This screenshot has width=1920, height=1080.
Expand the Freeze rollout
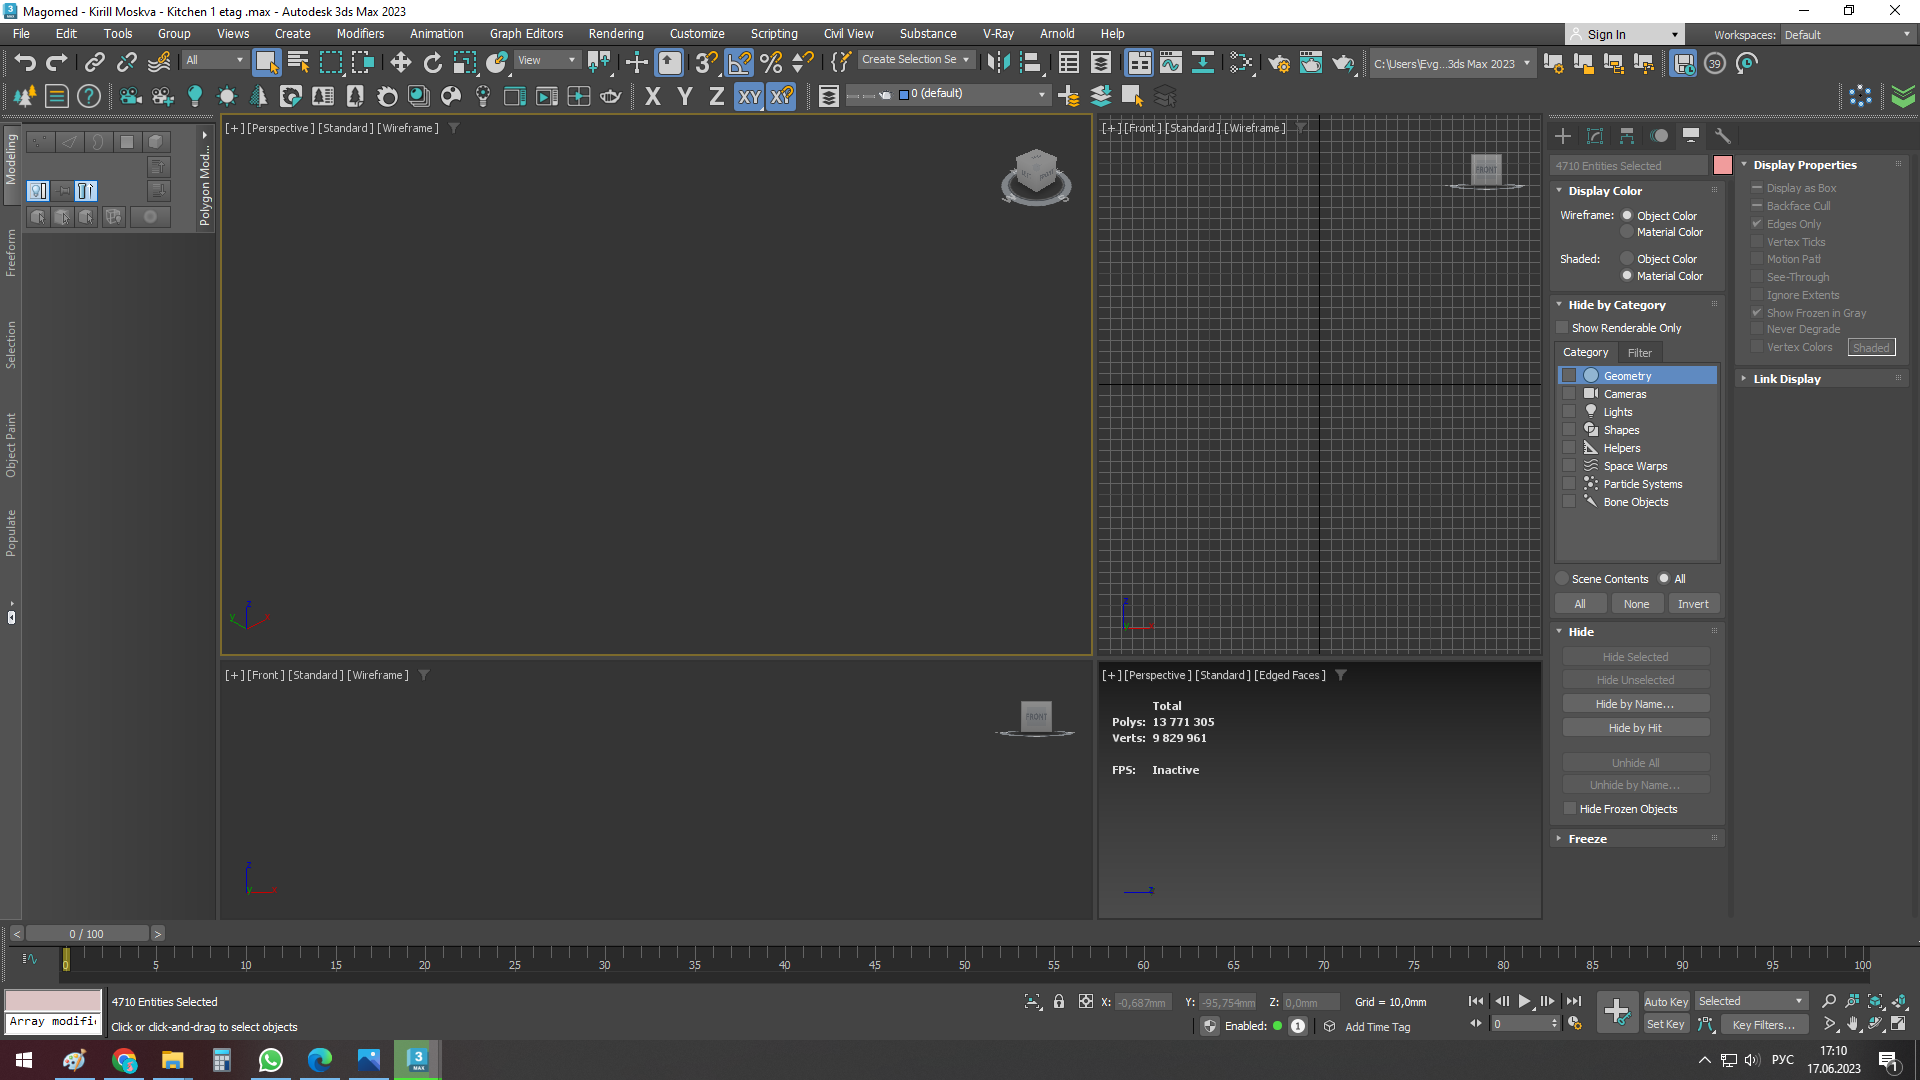1587,839
